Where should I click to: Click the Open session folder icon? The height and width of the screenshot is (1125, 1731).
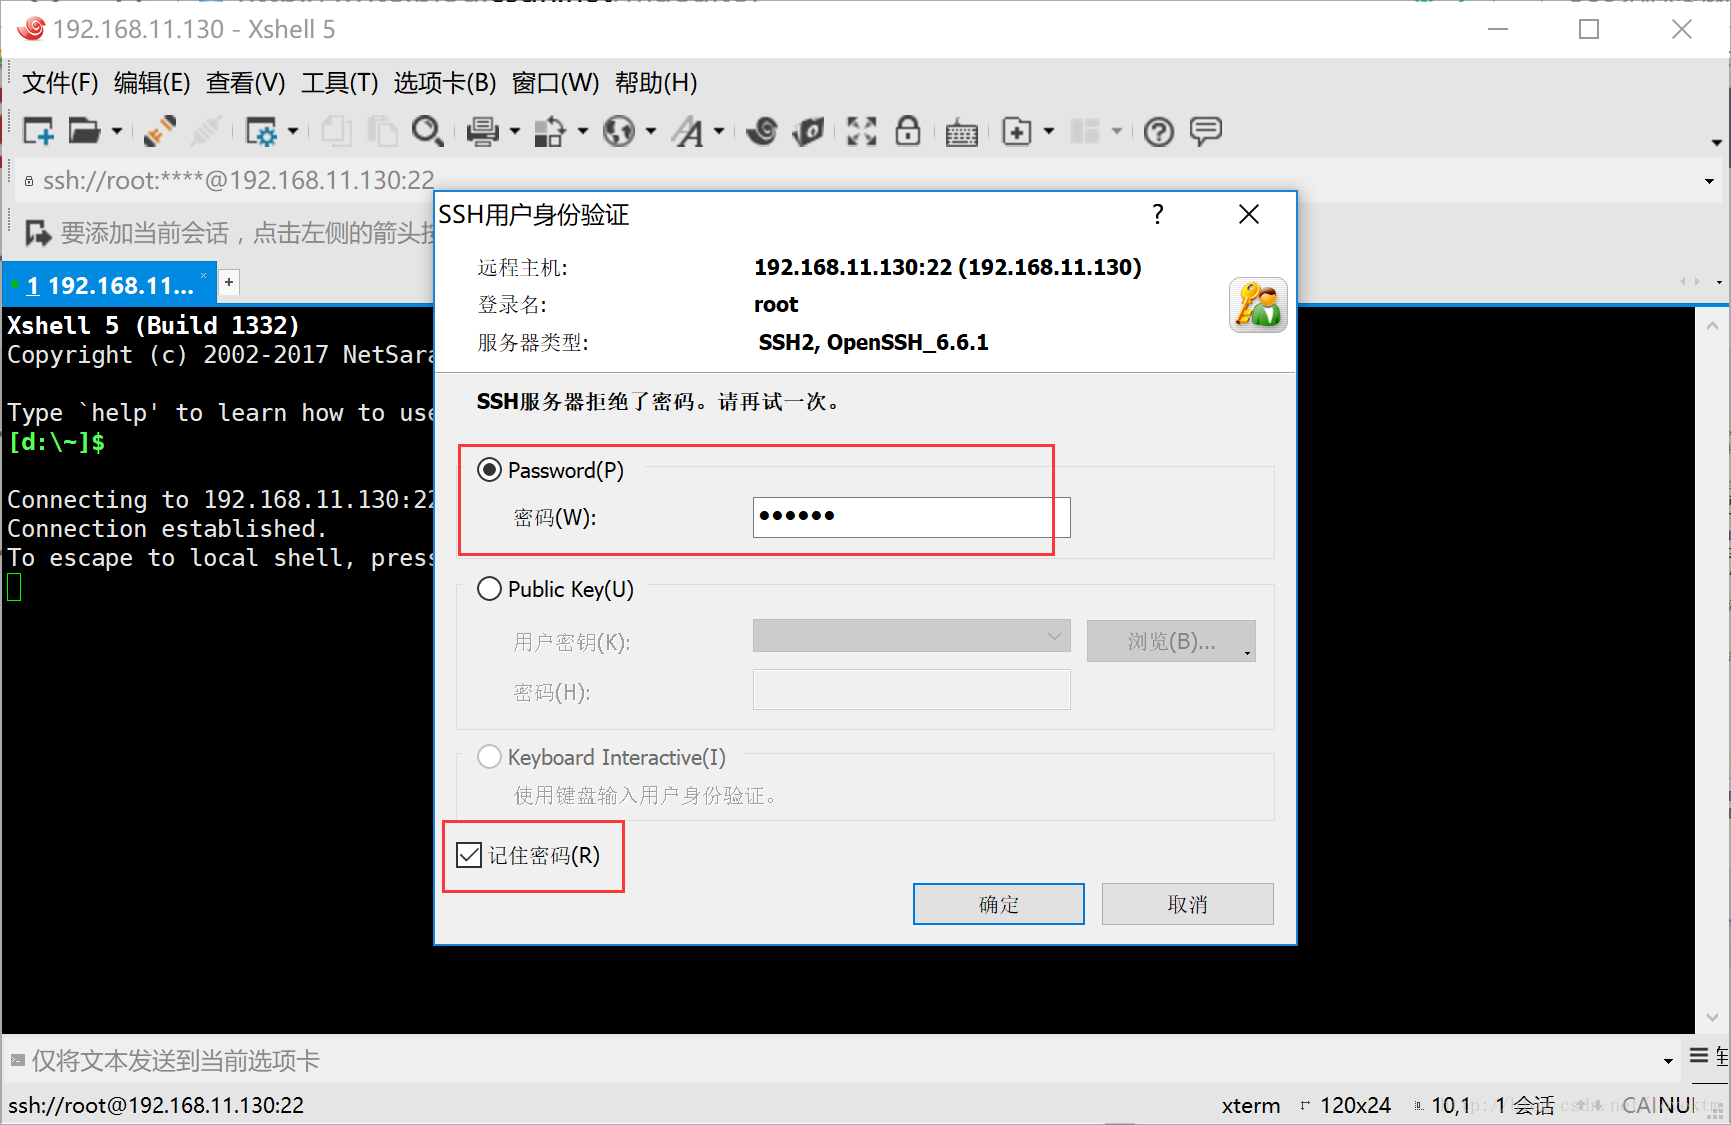(84, 131)
